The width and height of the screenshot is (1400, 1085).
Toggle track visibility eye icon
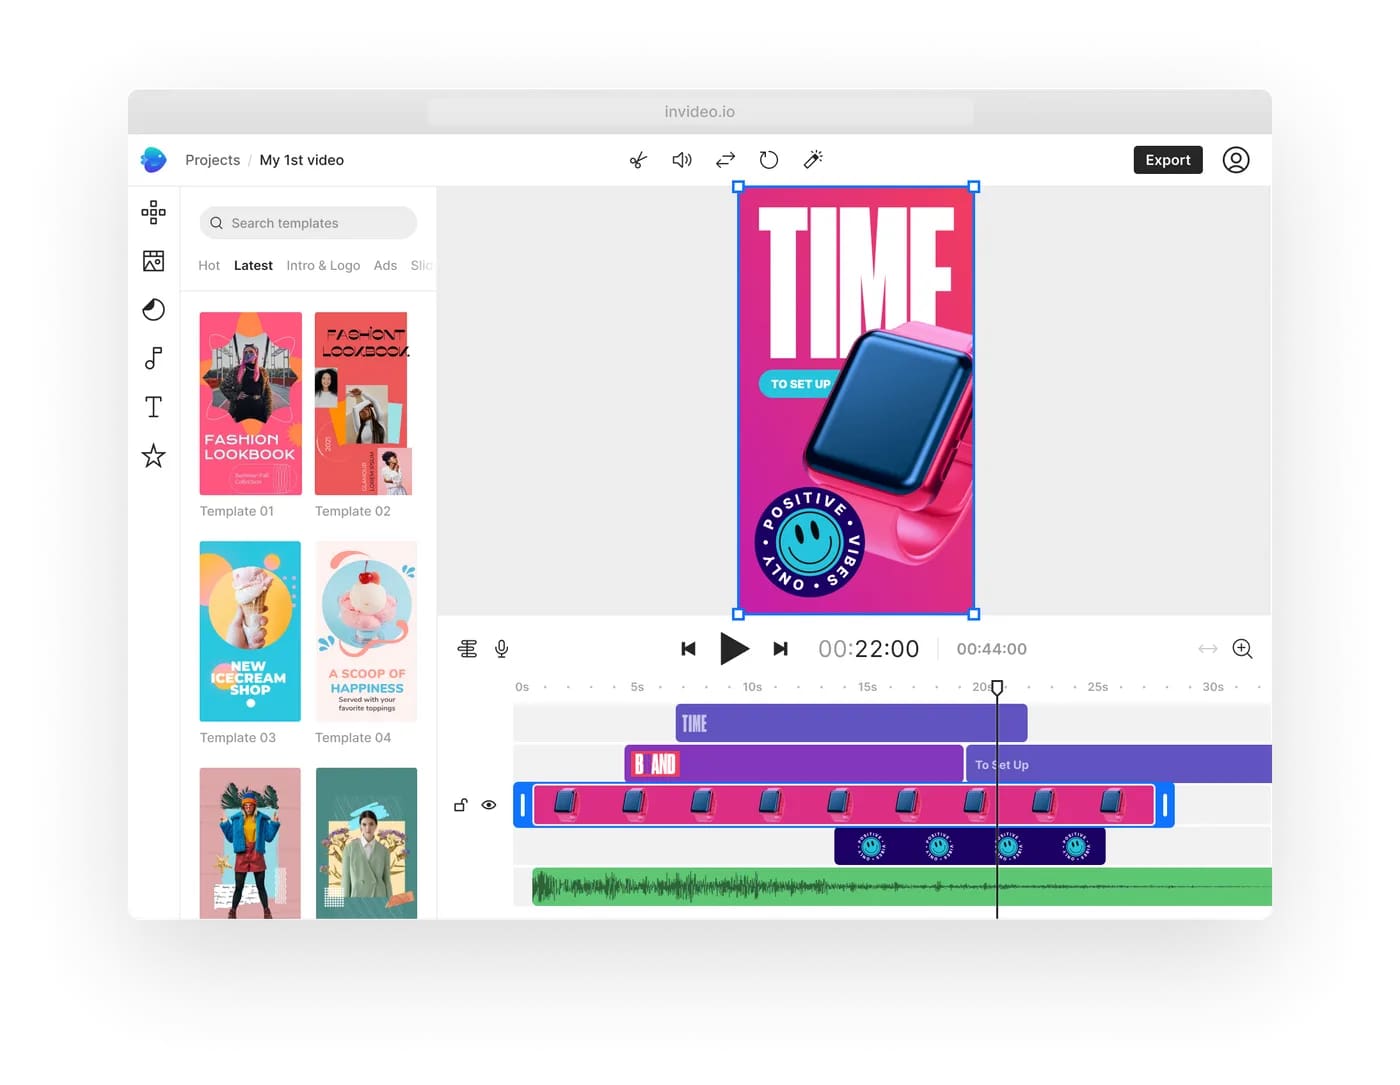pos(489,805)
